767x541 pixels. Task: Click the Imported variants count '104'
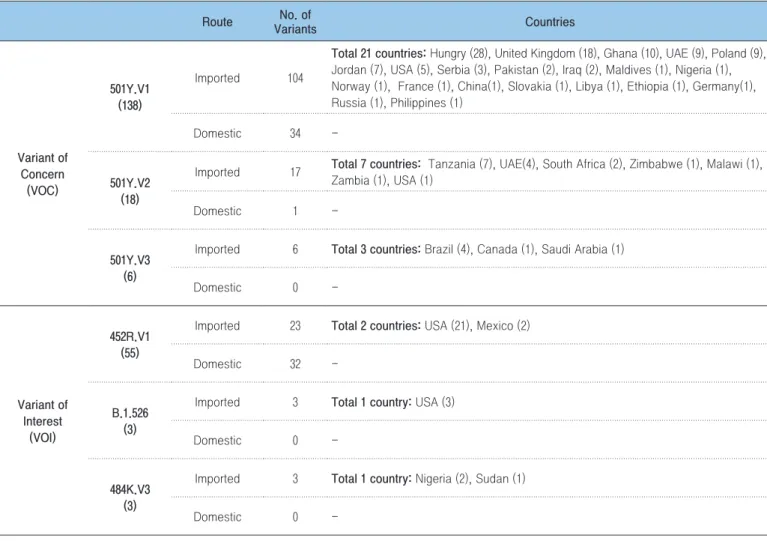pyautogui.click(x=295, y=78)
